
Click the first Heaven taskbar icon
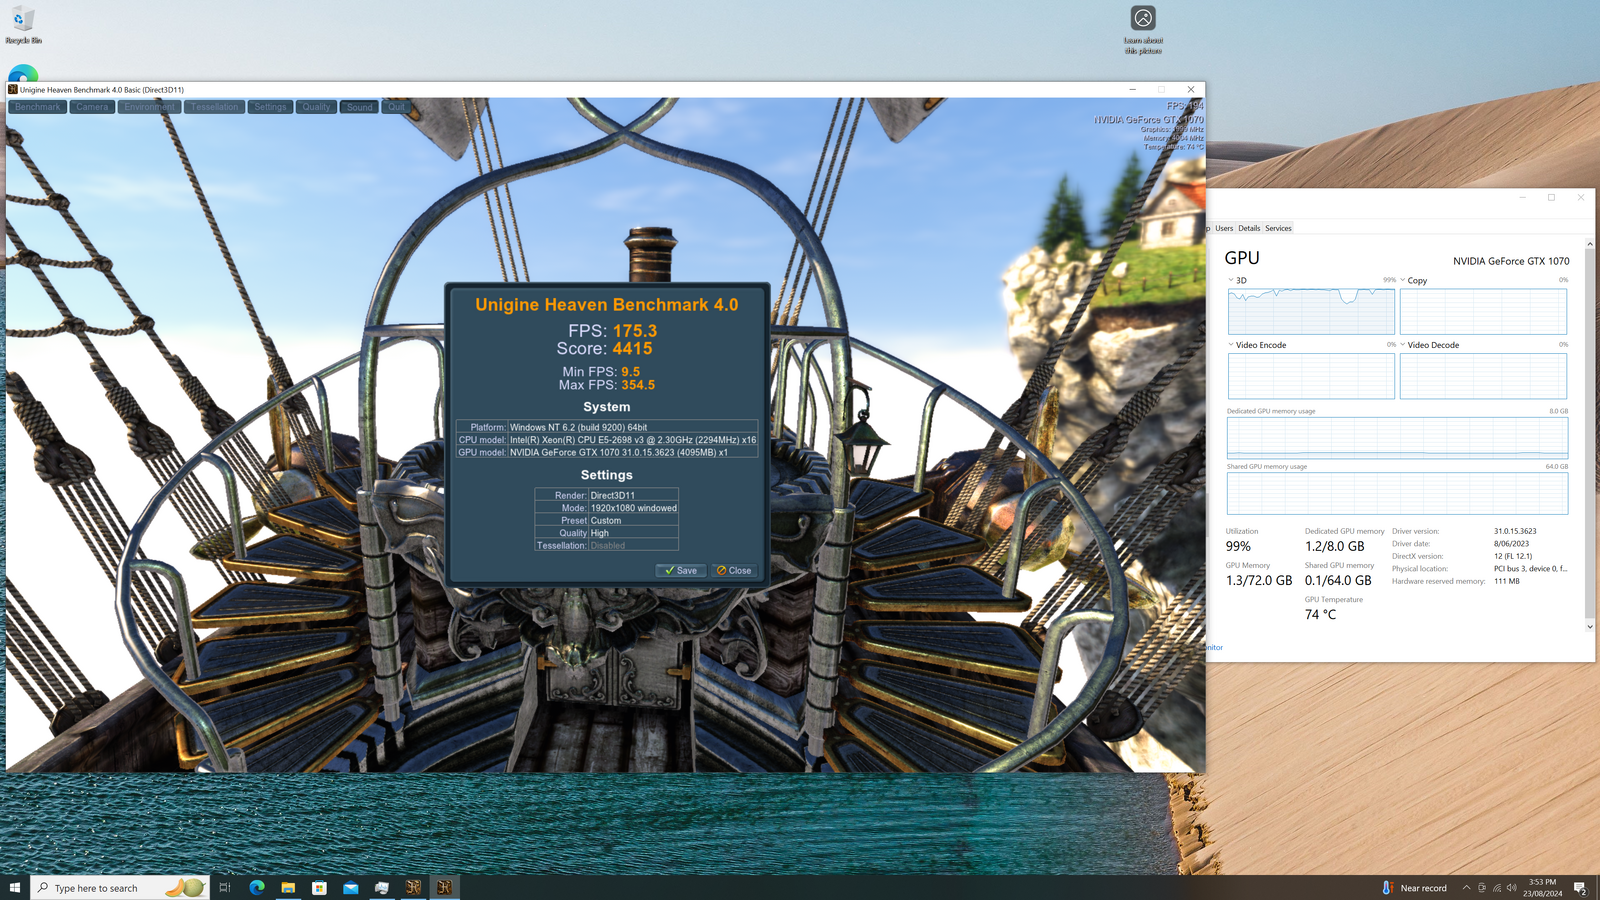tap(413, 888)
